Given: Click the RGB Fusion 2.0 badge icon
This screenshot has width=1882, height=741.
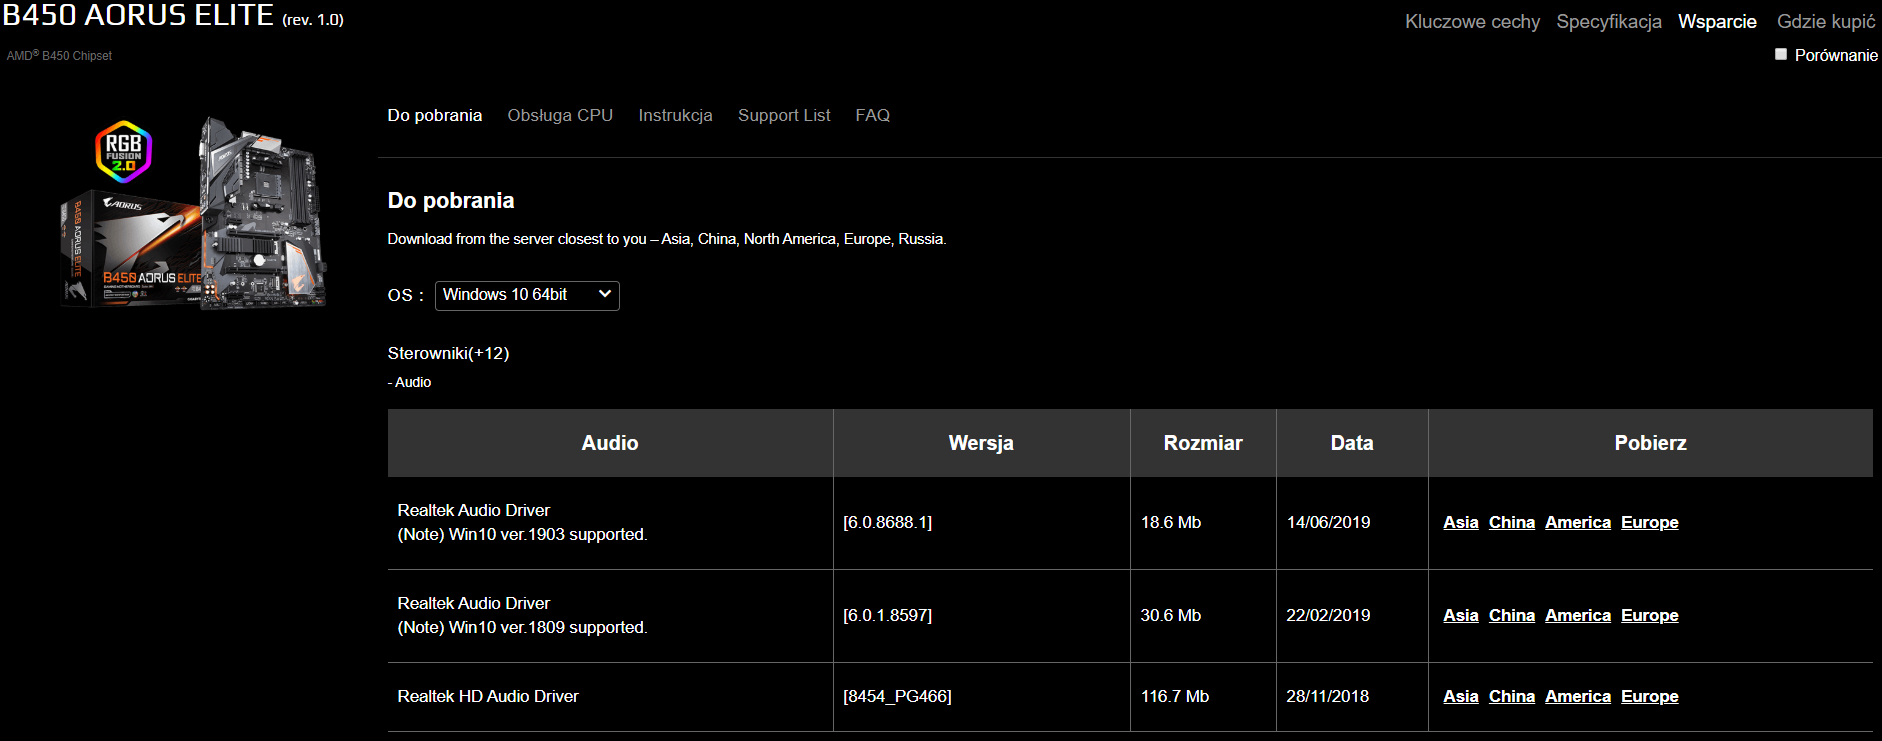Looking at the screenshot, I should point(123,152).
